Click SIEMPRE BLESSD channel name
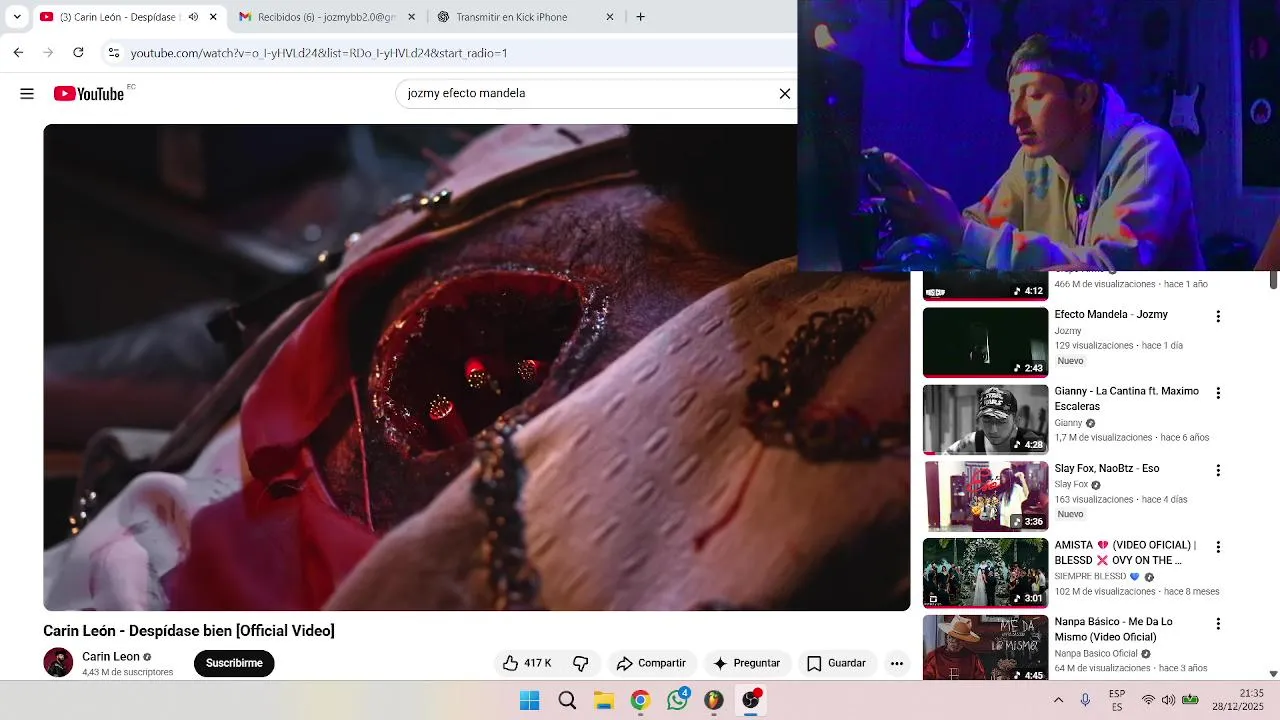The image size is (1280, 720). point(1090,577)
